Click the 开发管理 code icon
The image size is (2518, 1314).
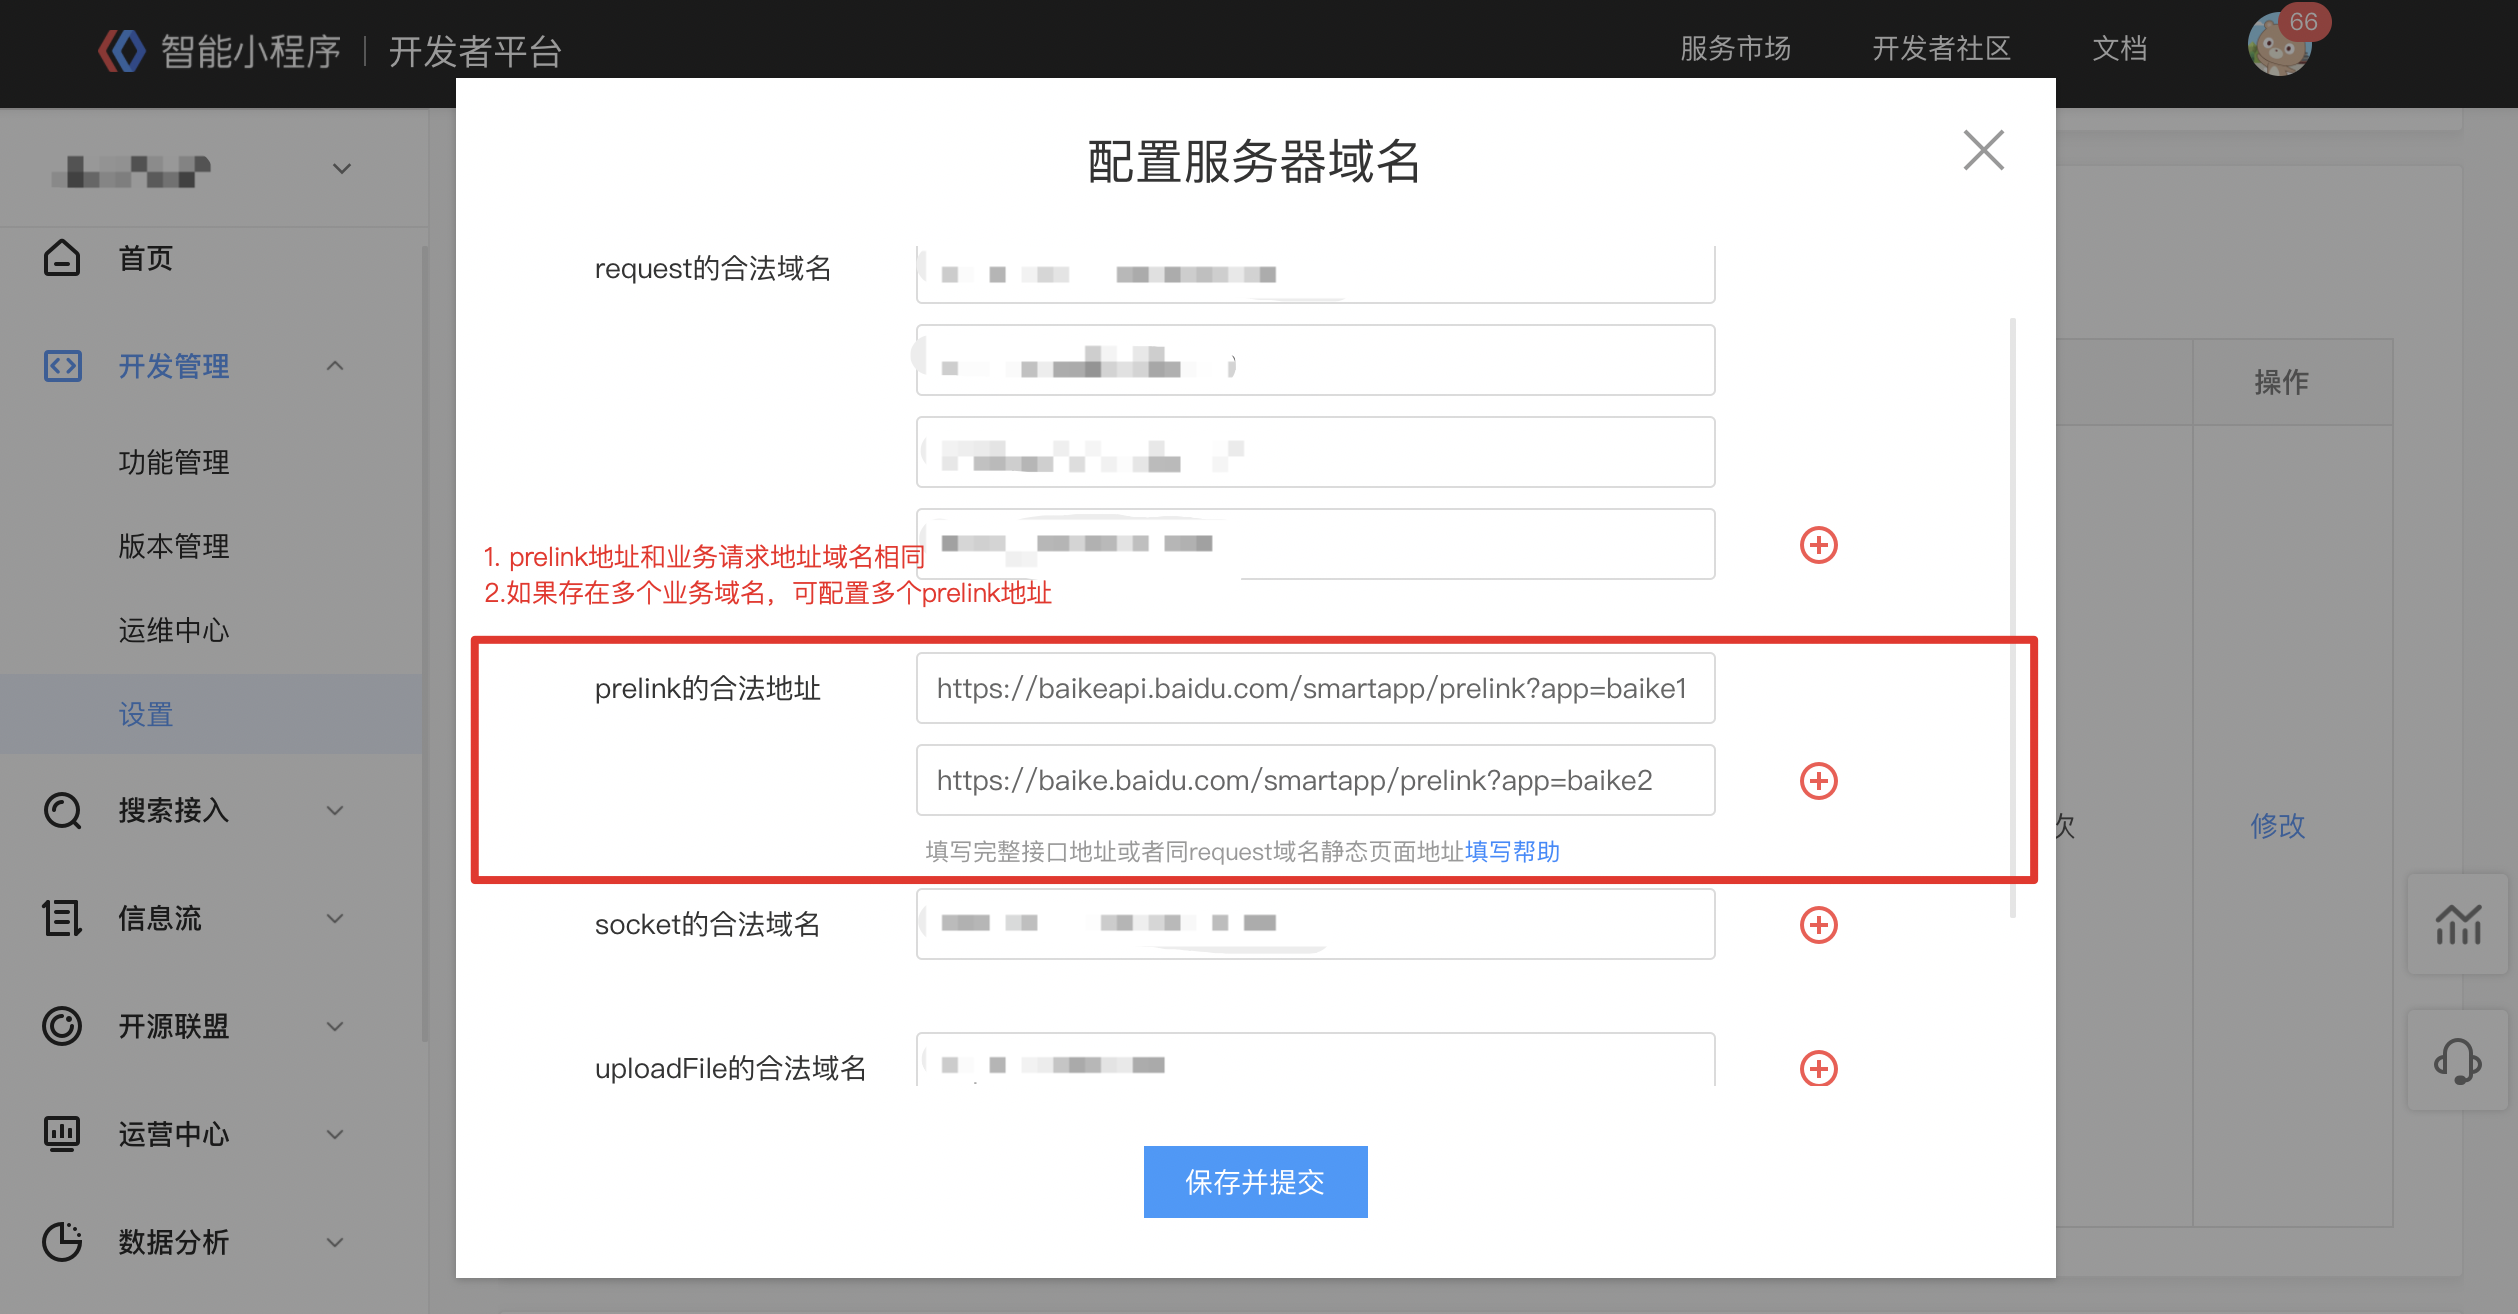pos(61,366)
